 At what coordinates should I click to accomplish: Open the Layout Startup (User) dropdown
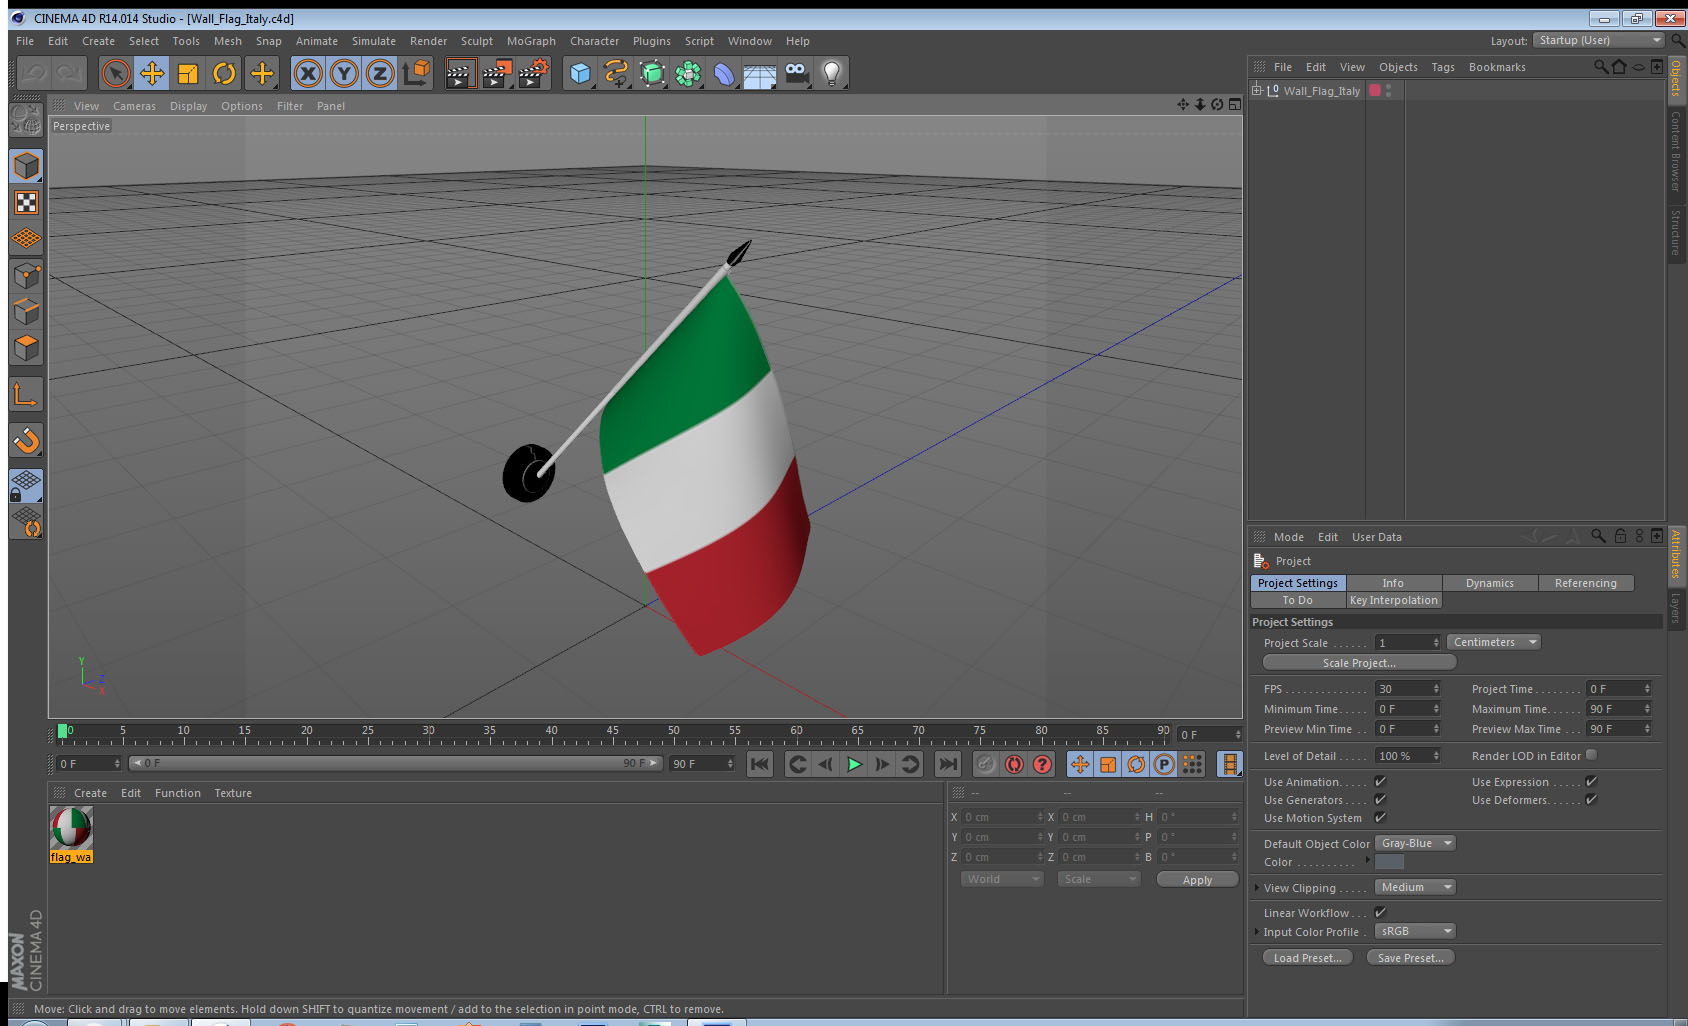pyautogui.click(x=1599, y=40)
